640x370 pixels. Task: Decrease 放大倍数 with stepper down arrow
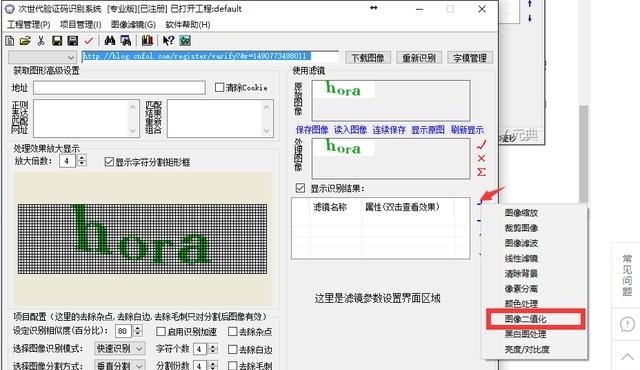[82, 164]
